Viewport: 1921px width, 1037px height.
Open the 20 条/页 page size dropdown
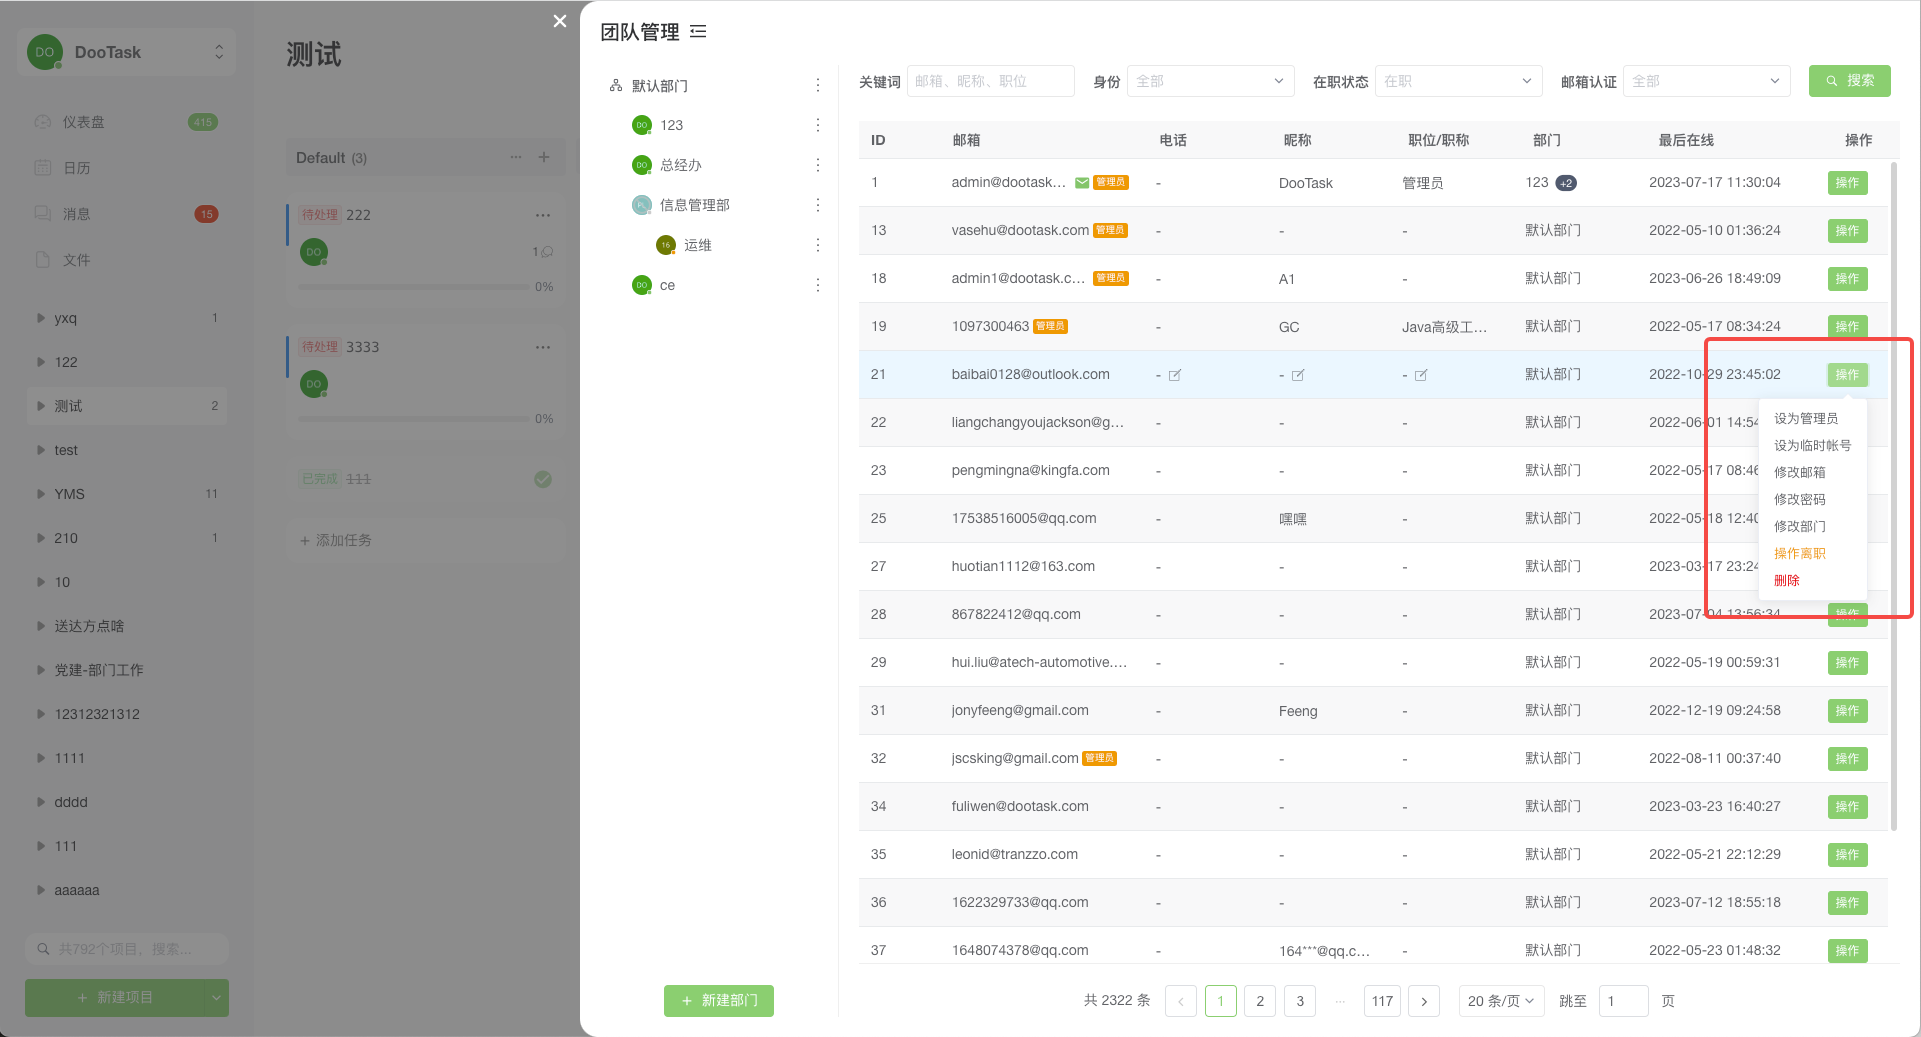coord(1500,1001)
